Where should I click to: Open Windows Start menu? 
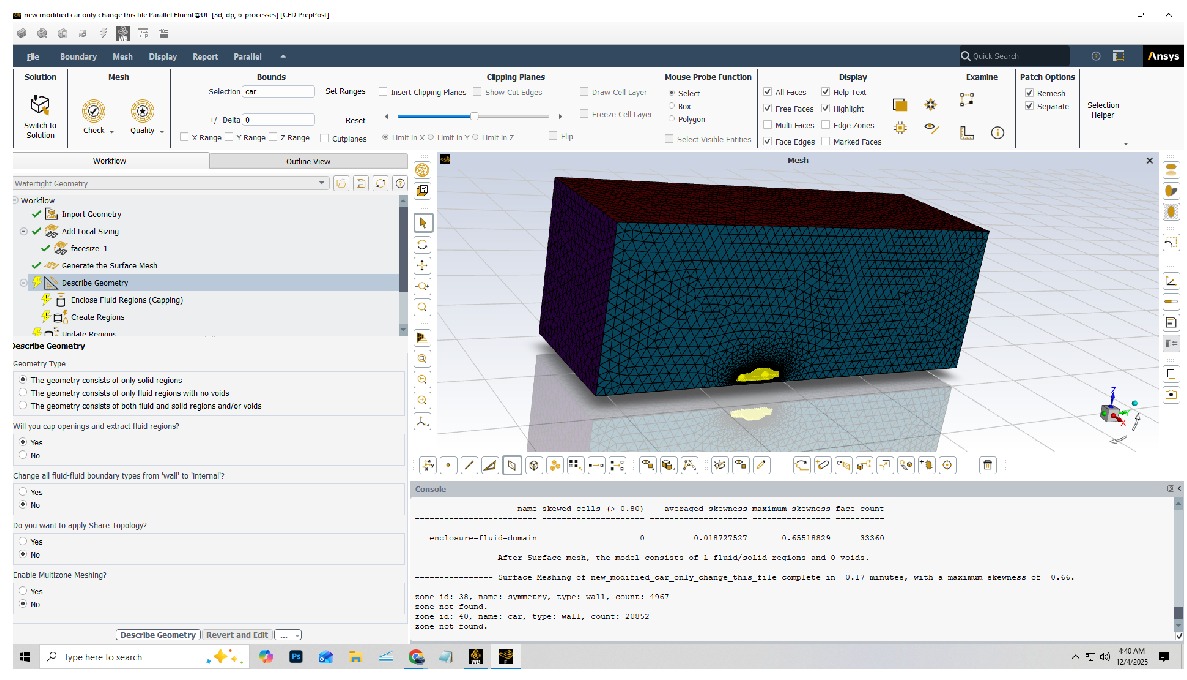click(x=24, y=657)
